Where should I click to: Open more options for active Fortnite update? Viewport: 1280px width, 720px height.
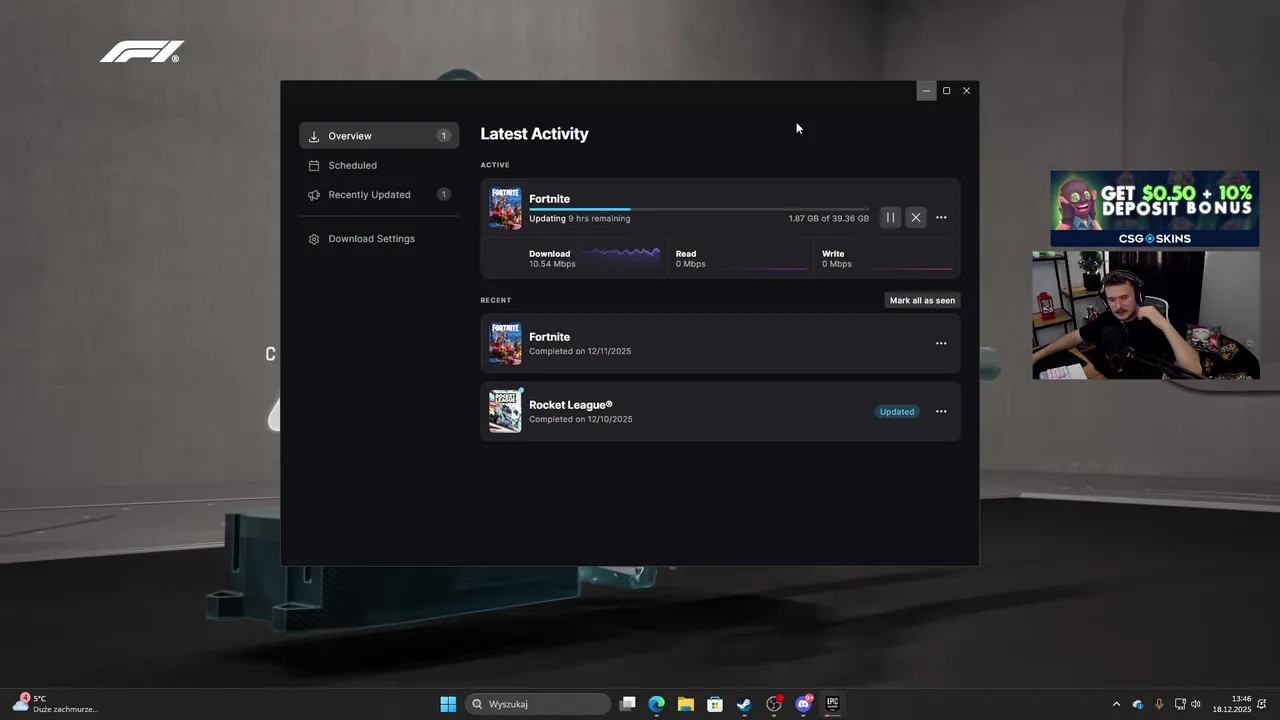pyautogui.click(x=941, y=217)
